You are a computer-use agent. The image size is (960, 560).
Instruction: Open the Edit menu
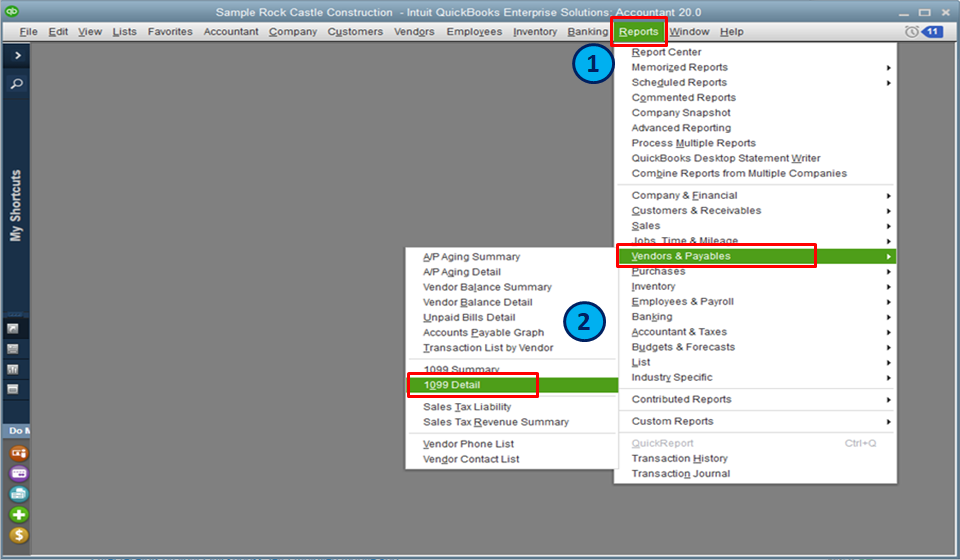coord(58,32)
